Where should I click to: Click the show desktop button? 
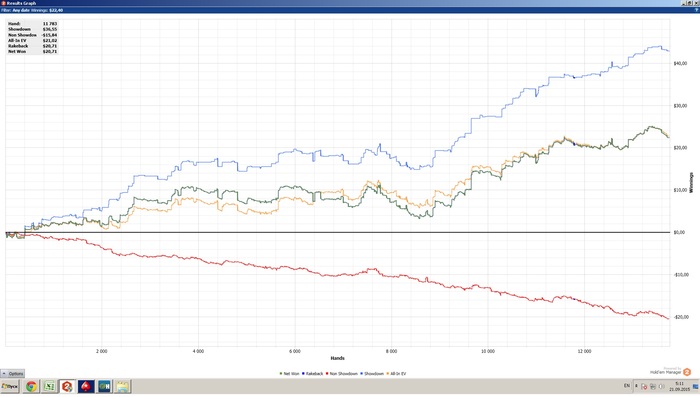click(696, 387)
